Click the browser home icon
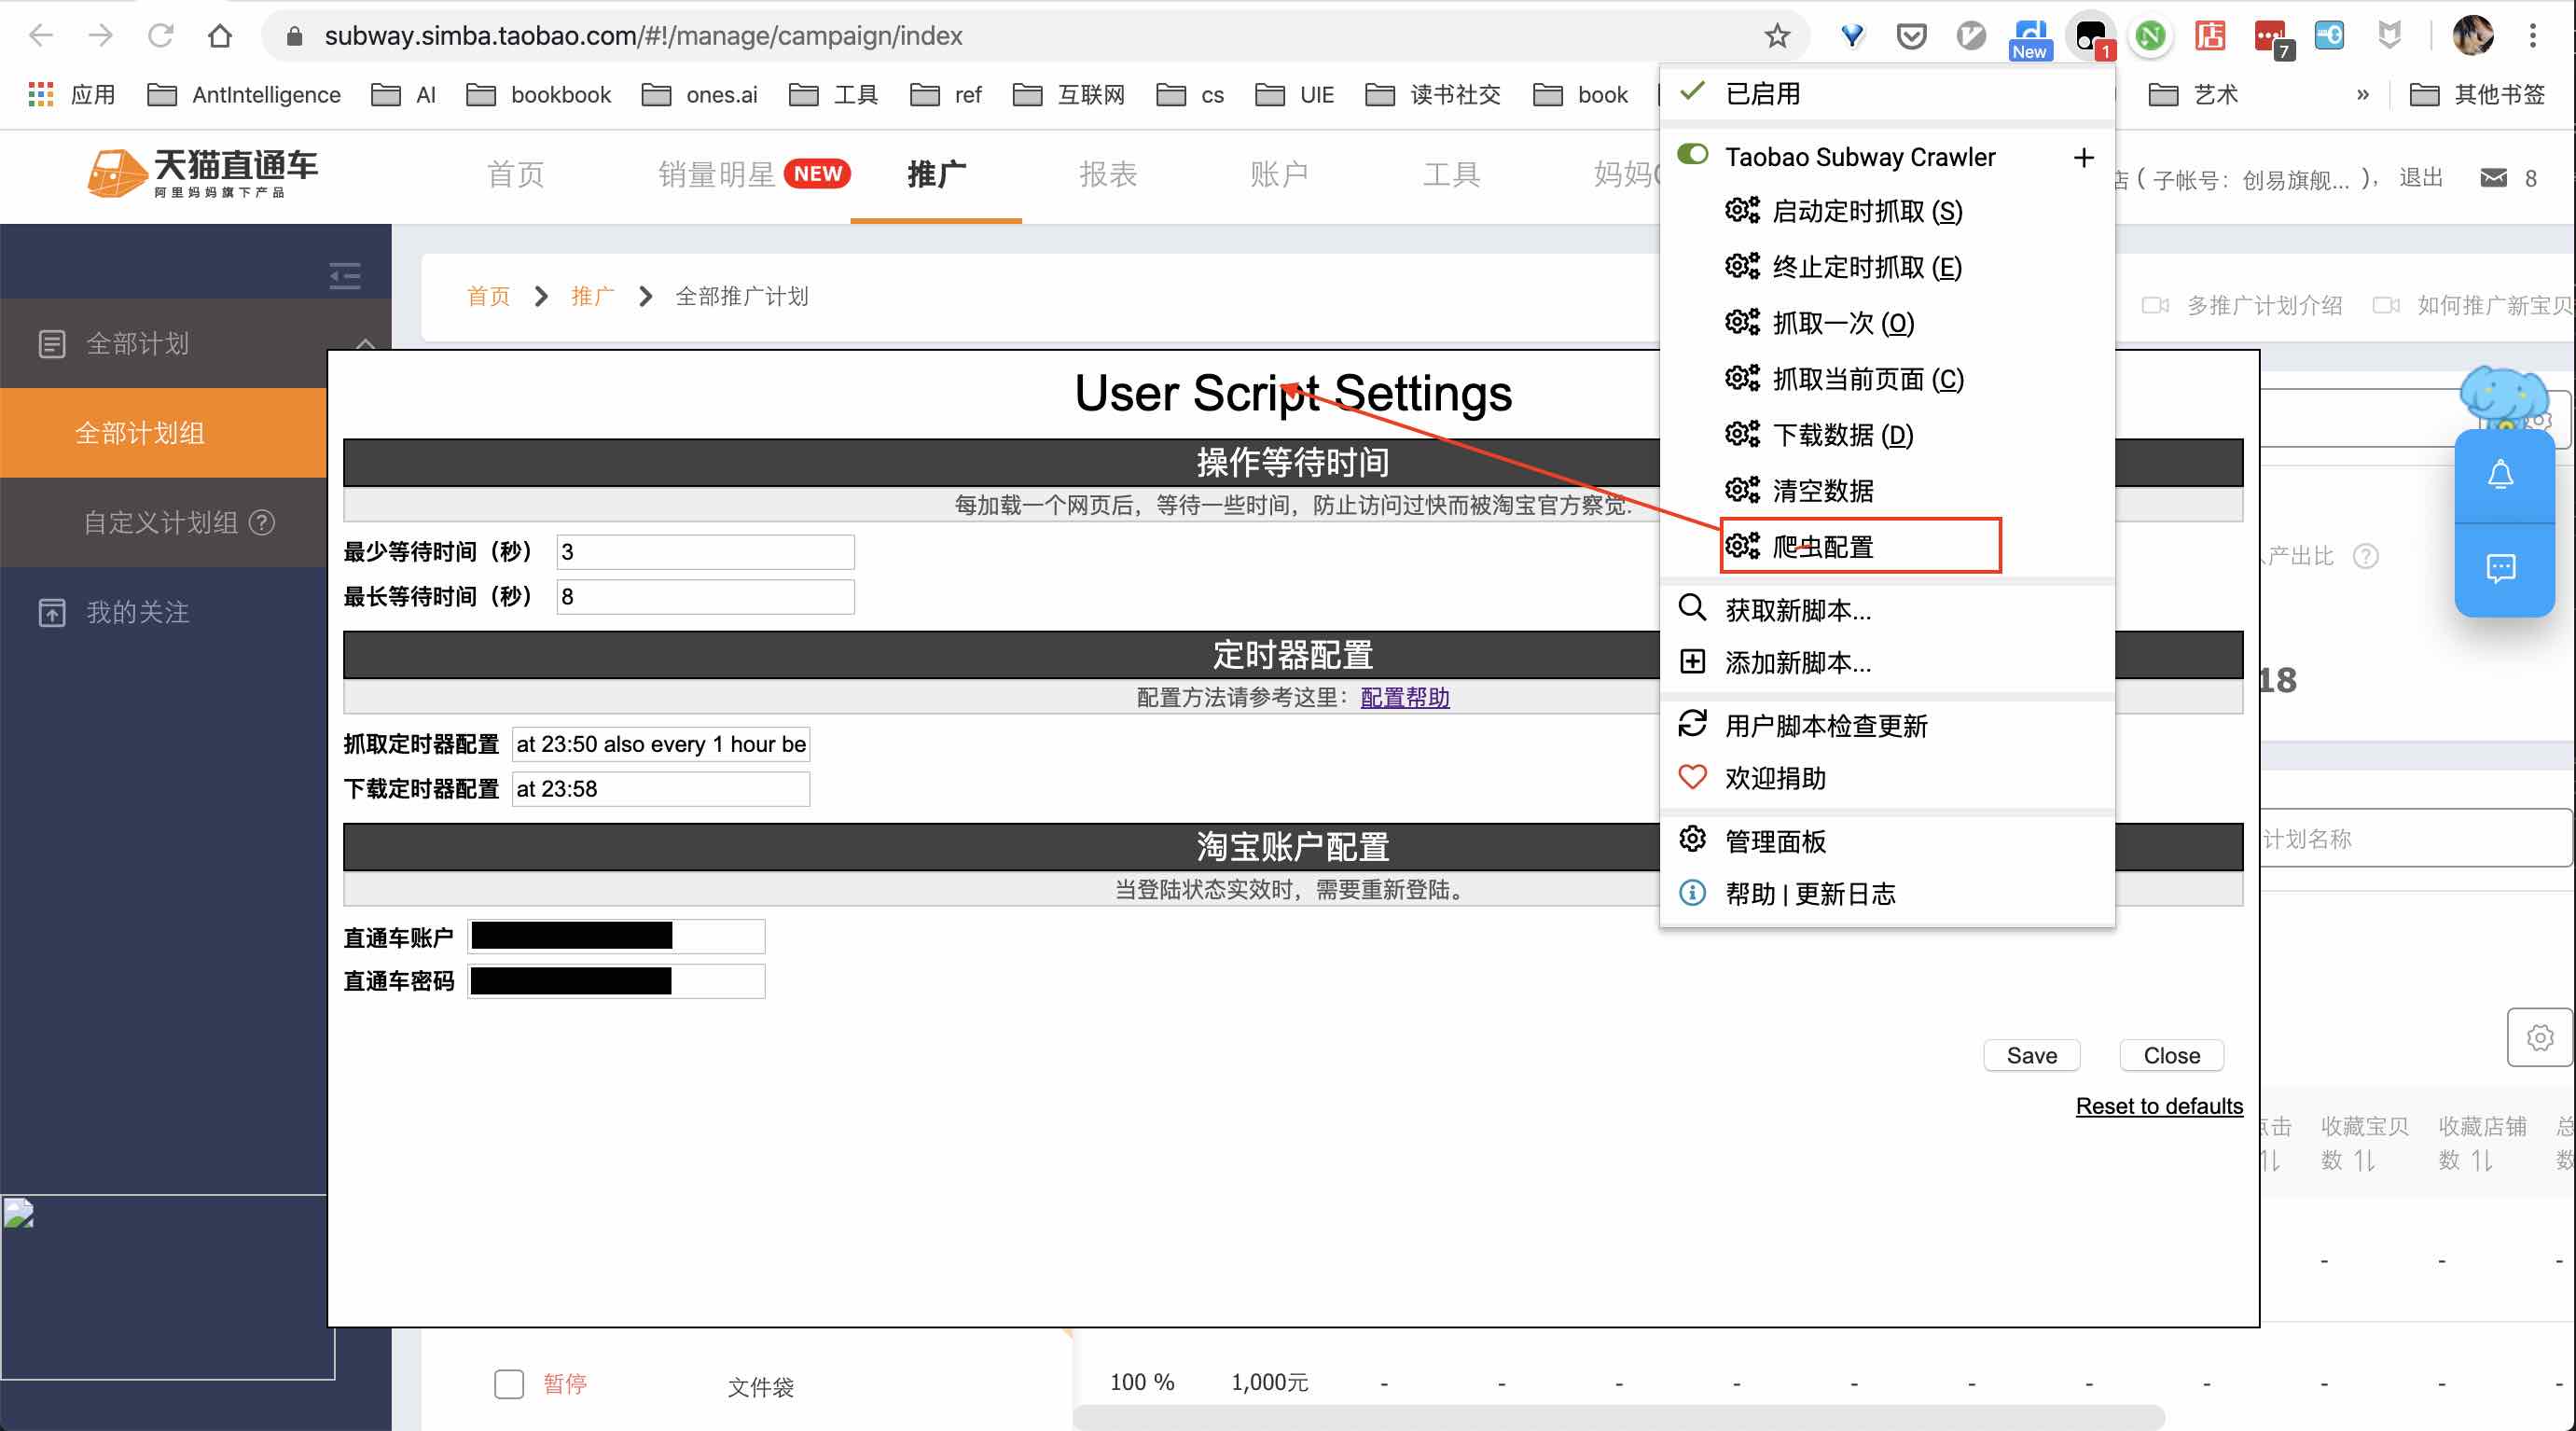Image resolution: width=2576 pixels, height=1431 pixels. (220, 37)
